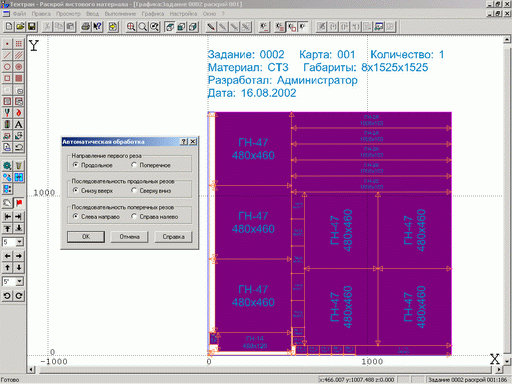512x384 pixels.
Task: Expand the angle dropdown showing 5°
Action: [x=20, y=281]
